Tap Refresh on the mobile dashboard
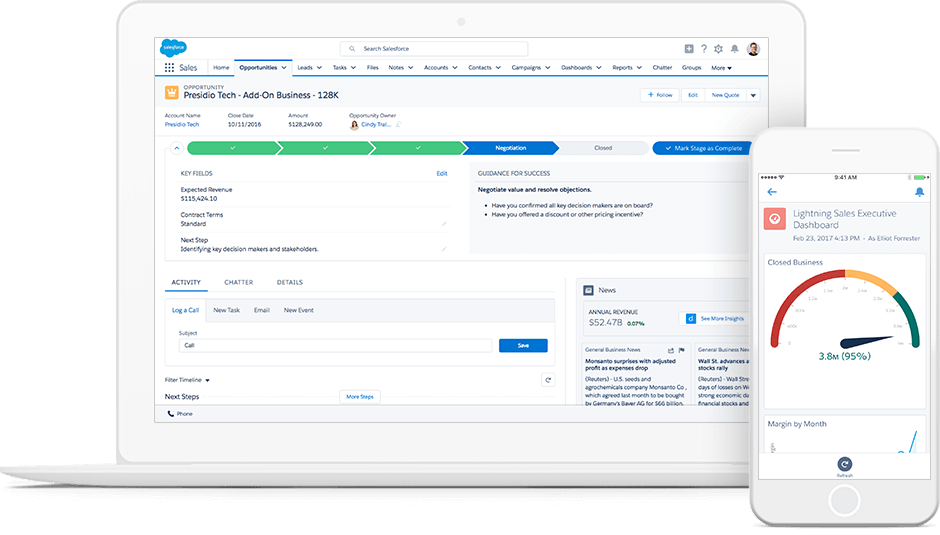The width and height of the screenshot is (940, 535). 845,466
